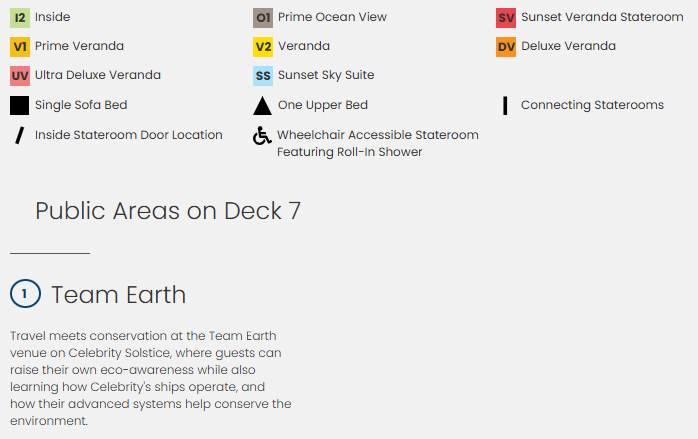Click the SV Sunset Veranda Stateroom badge
This screenshot has width=698, height=439.
(x=506, y=17)
